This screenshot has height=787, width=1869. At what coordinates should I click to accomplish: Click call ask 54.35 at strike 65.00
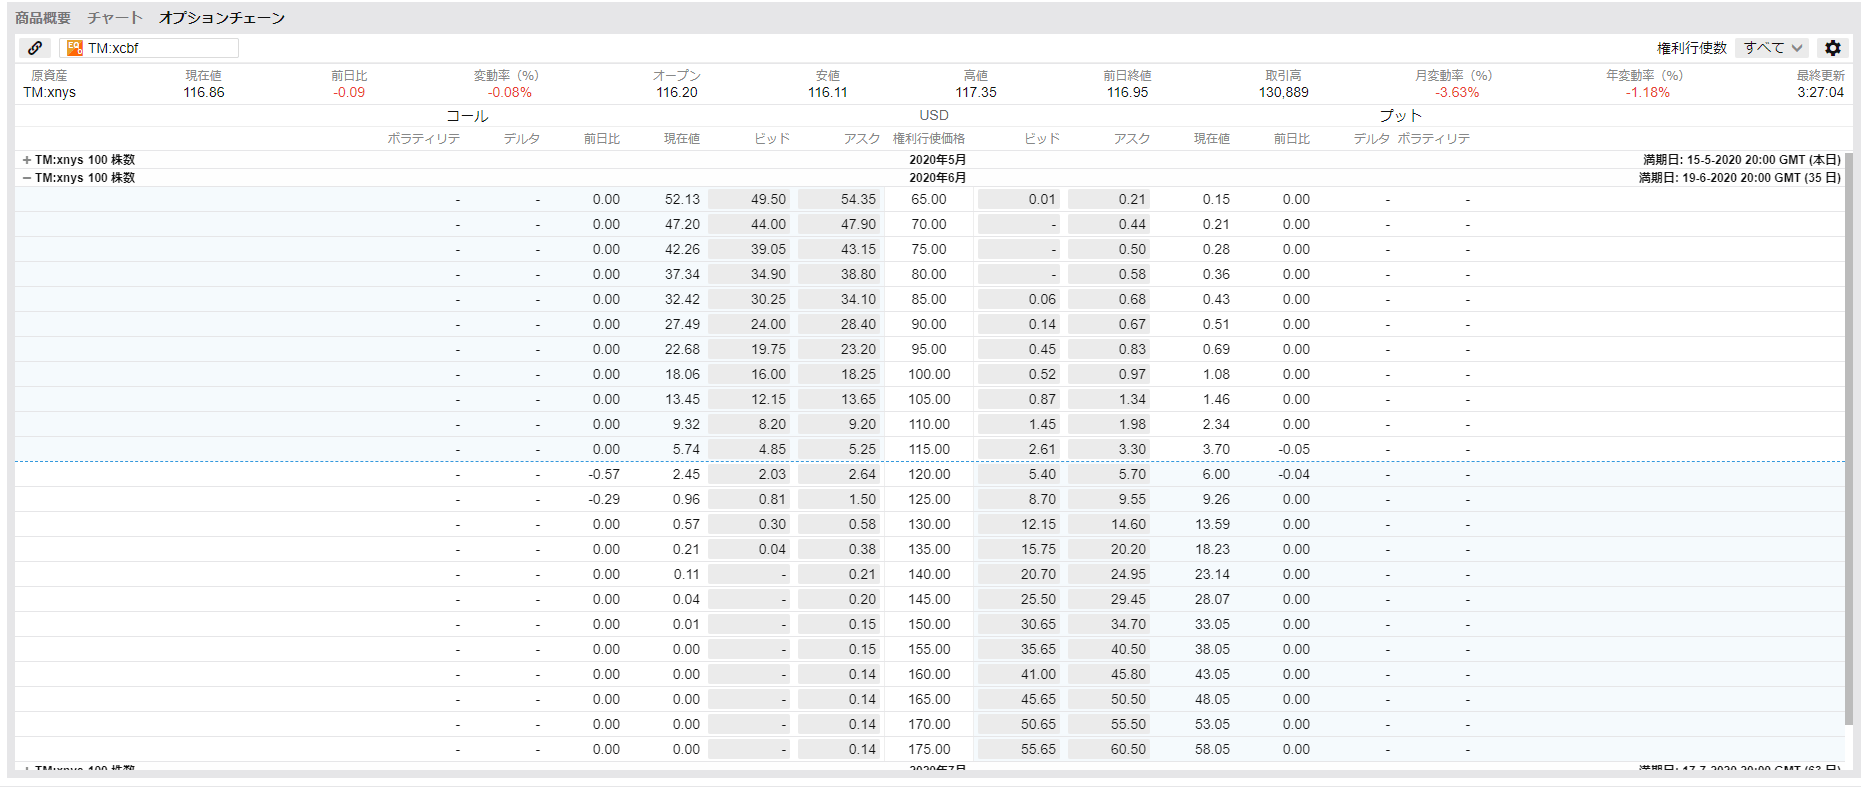[839, 199]
